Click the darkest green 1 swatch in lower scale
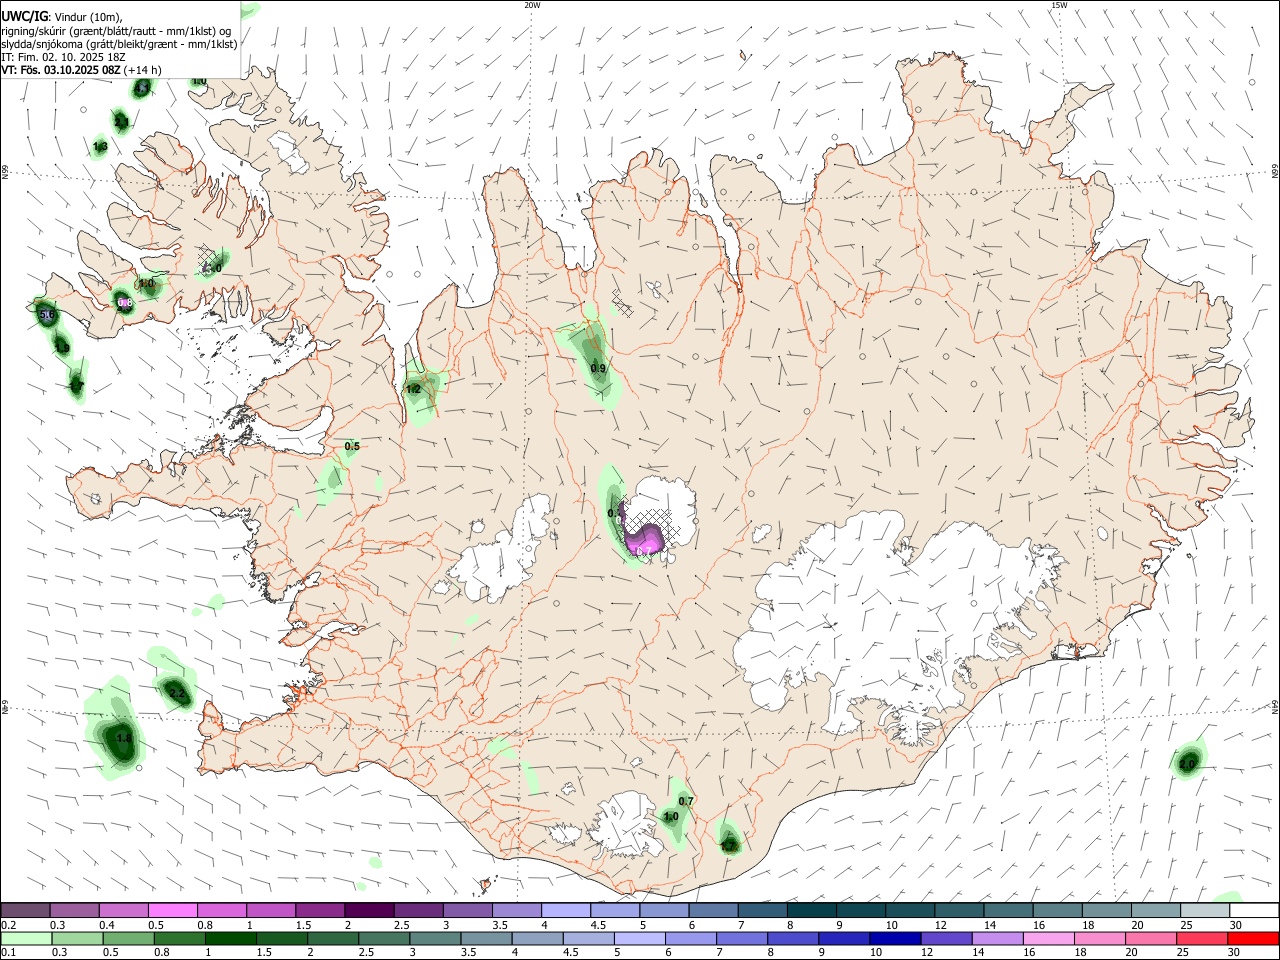This screenshot has width=1280, height=960. [231, 938]
